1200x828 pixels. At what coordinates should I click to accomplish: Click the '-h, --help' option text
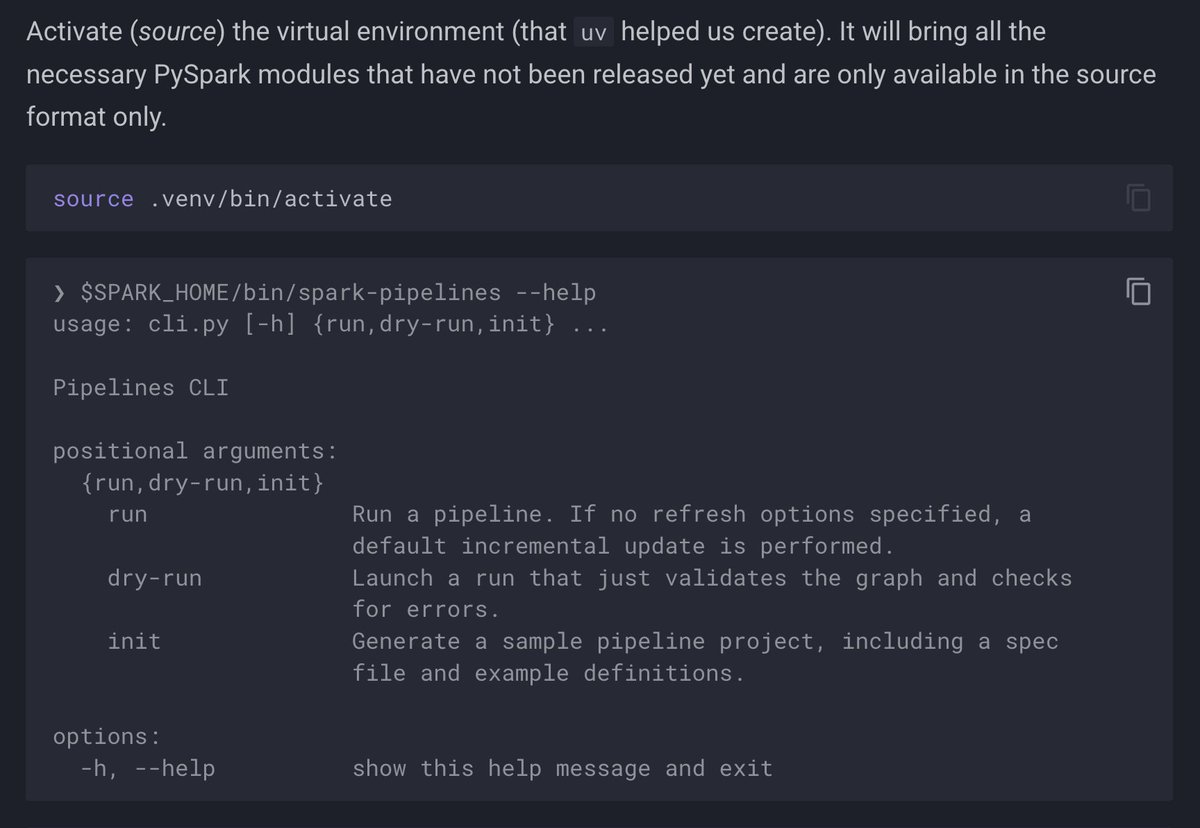pyautogui.click(x=148, y=769)
